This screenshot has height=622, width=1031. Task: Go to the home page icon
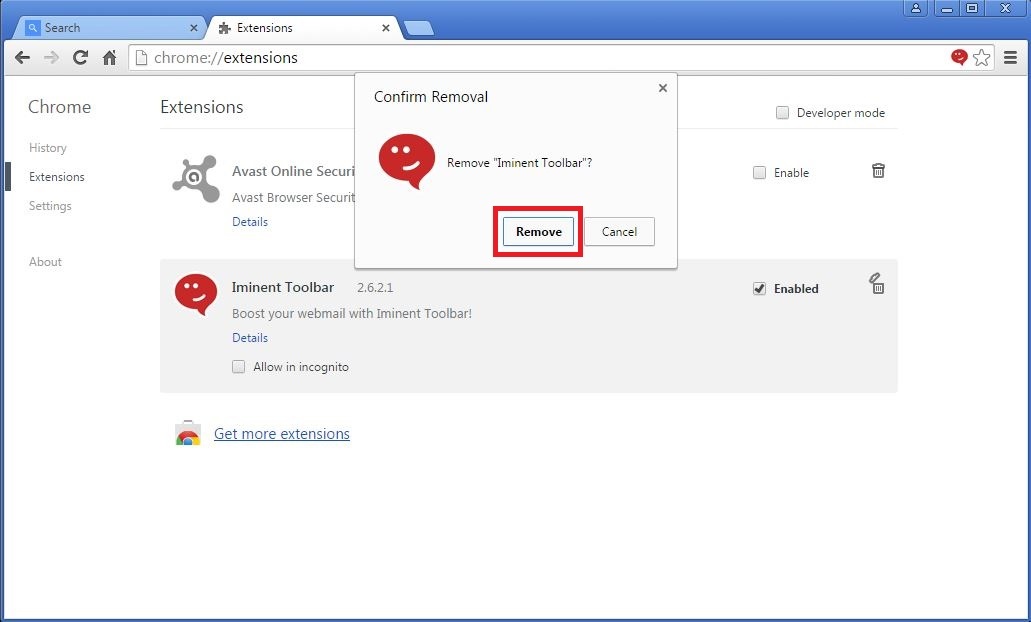tap(109, 58)
